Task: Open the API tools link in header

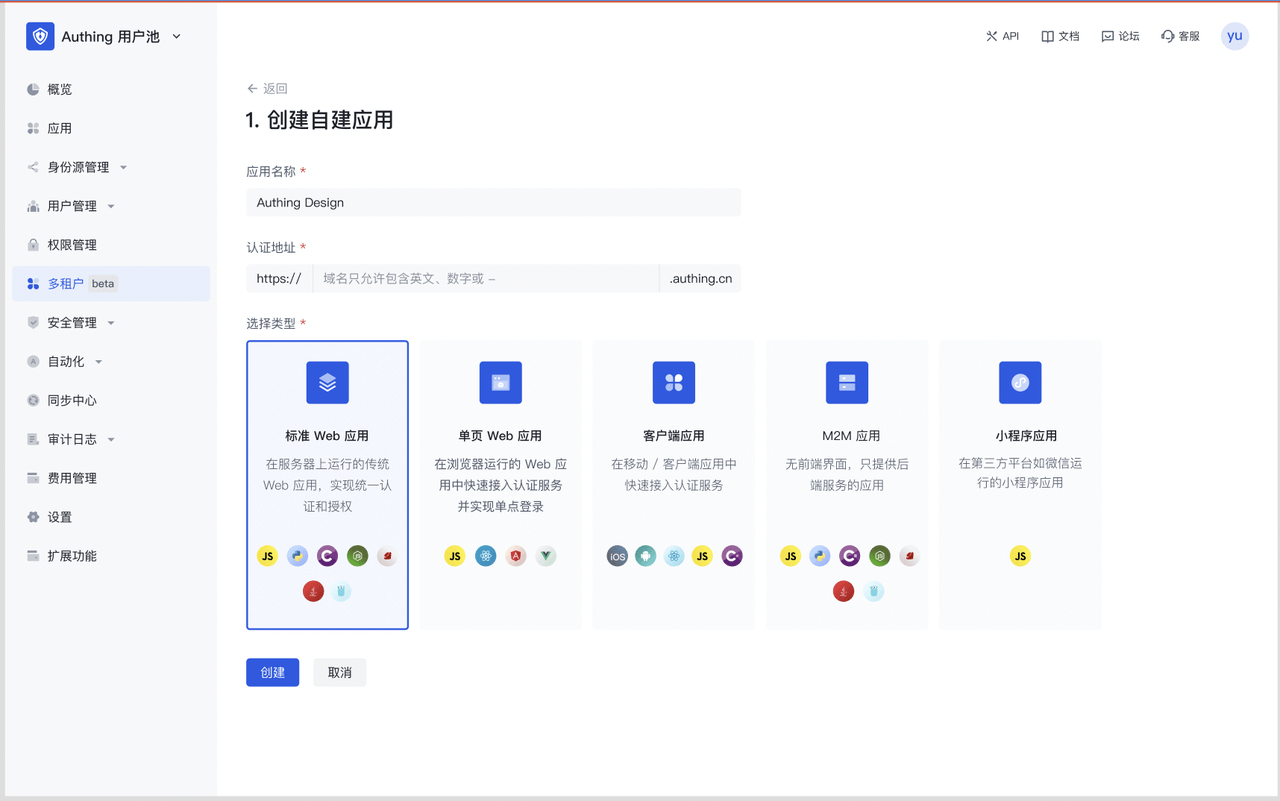Action: (1002, 36)
